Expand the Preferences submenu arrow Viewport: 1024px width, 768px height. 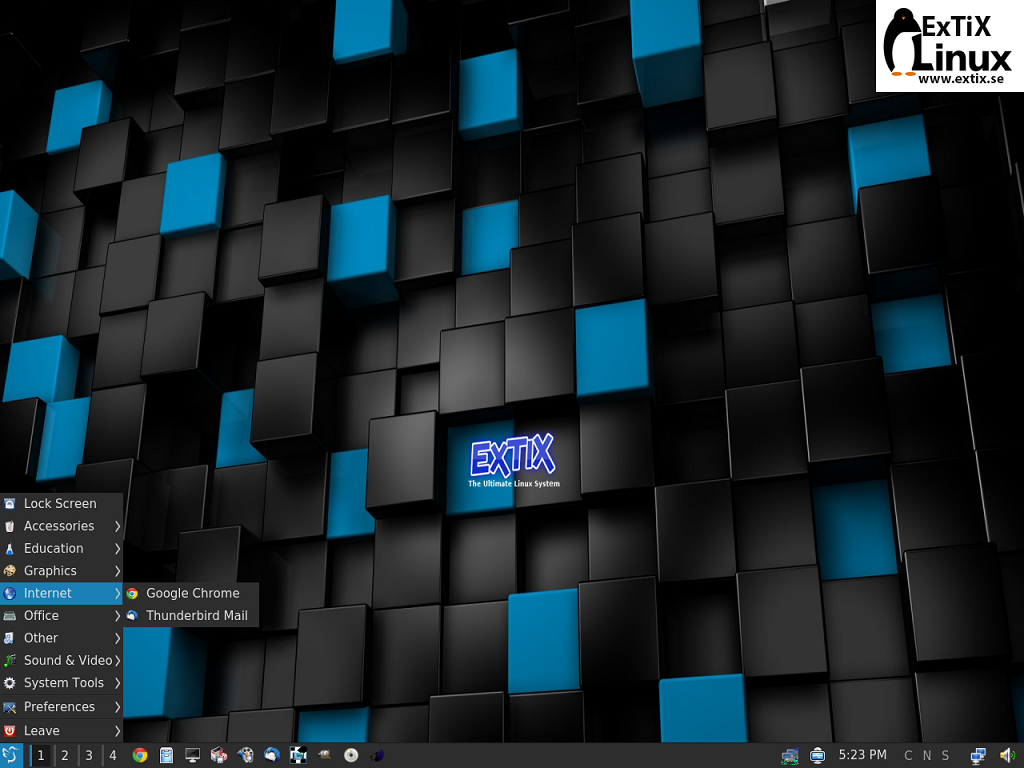[117, 707]
